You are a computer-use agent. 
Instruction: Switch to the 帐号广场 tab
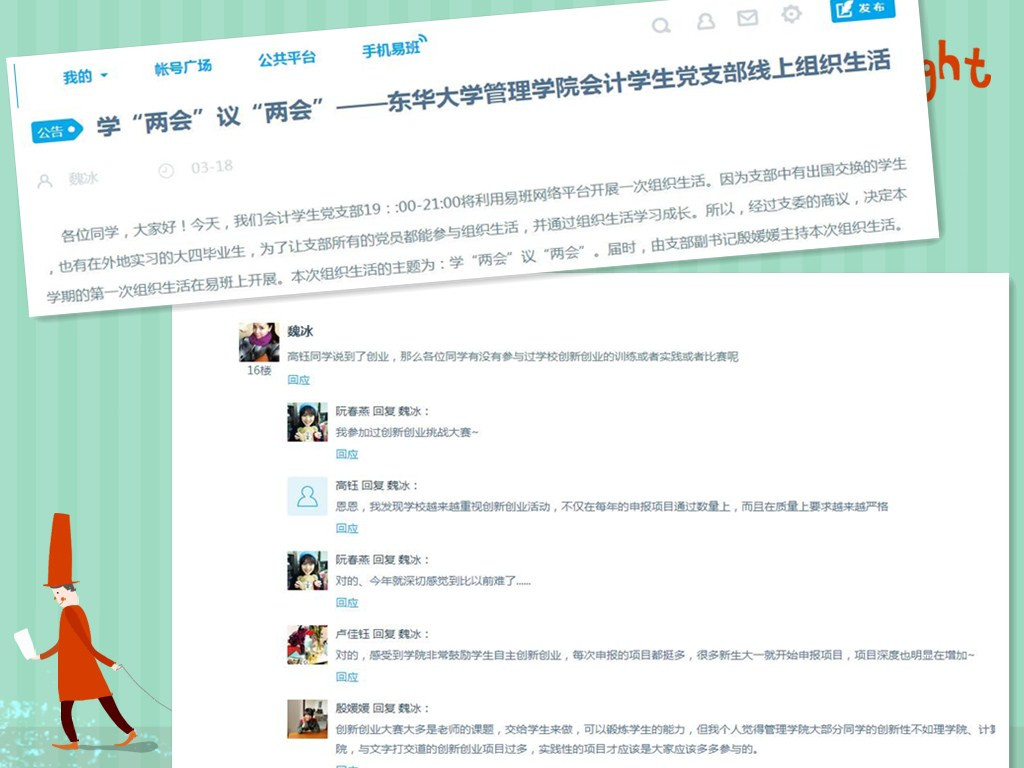click(x=183, y=67)
